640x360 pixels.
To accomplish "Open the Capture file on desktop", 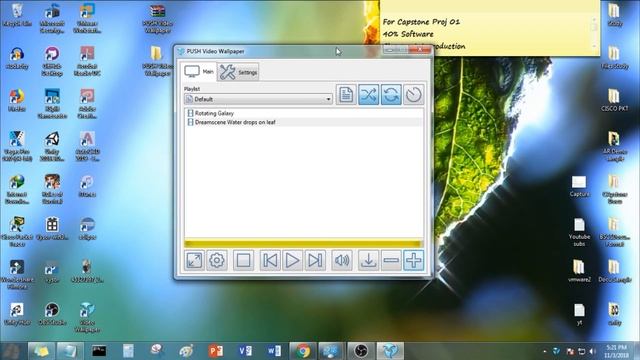I will [x=579, y=186].
